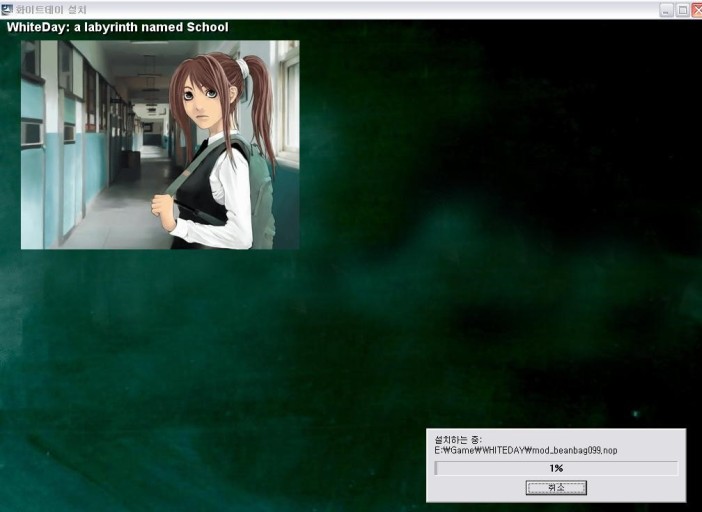Click the 취소 cancel button
The height and width of the screenshot is (512, 702).
(x=556, y=488)
